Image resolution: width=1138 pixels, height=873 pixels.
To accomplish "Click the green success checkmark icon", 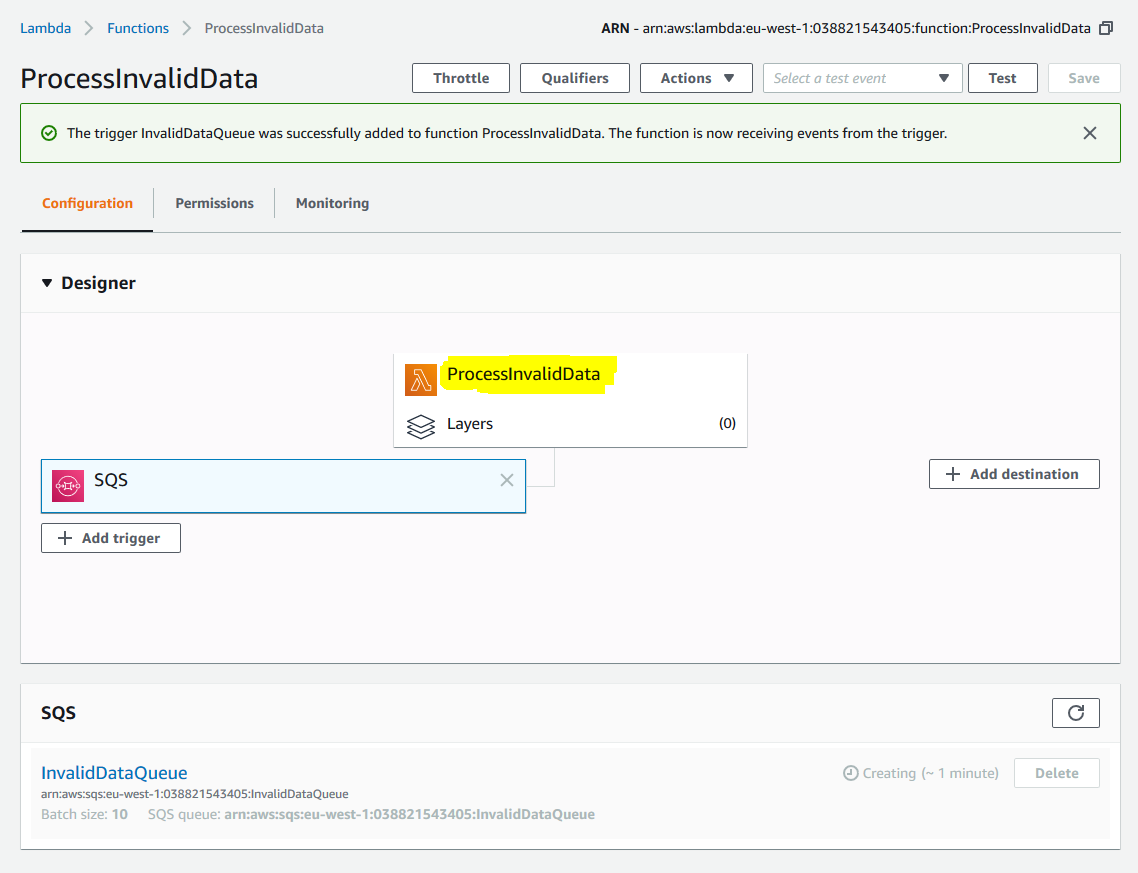I will pos(49,133).
